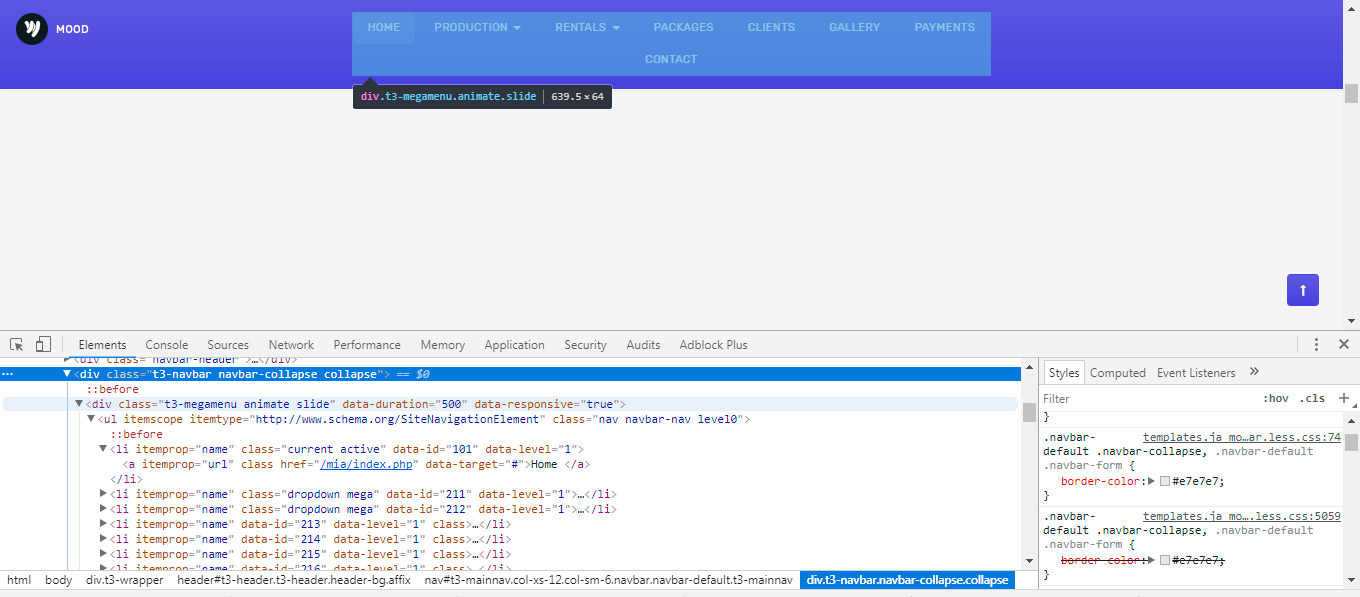
Task: Collapse the t3-megamenu div node
Action: [x=80, y=404]
